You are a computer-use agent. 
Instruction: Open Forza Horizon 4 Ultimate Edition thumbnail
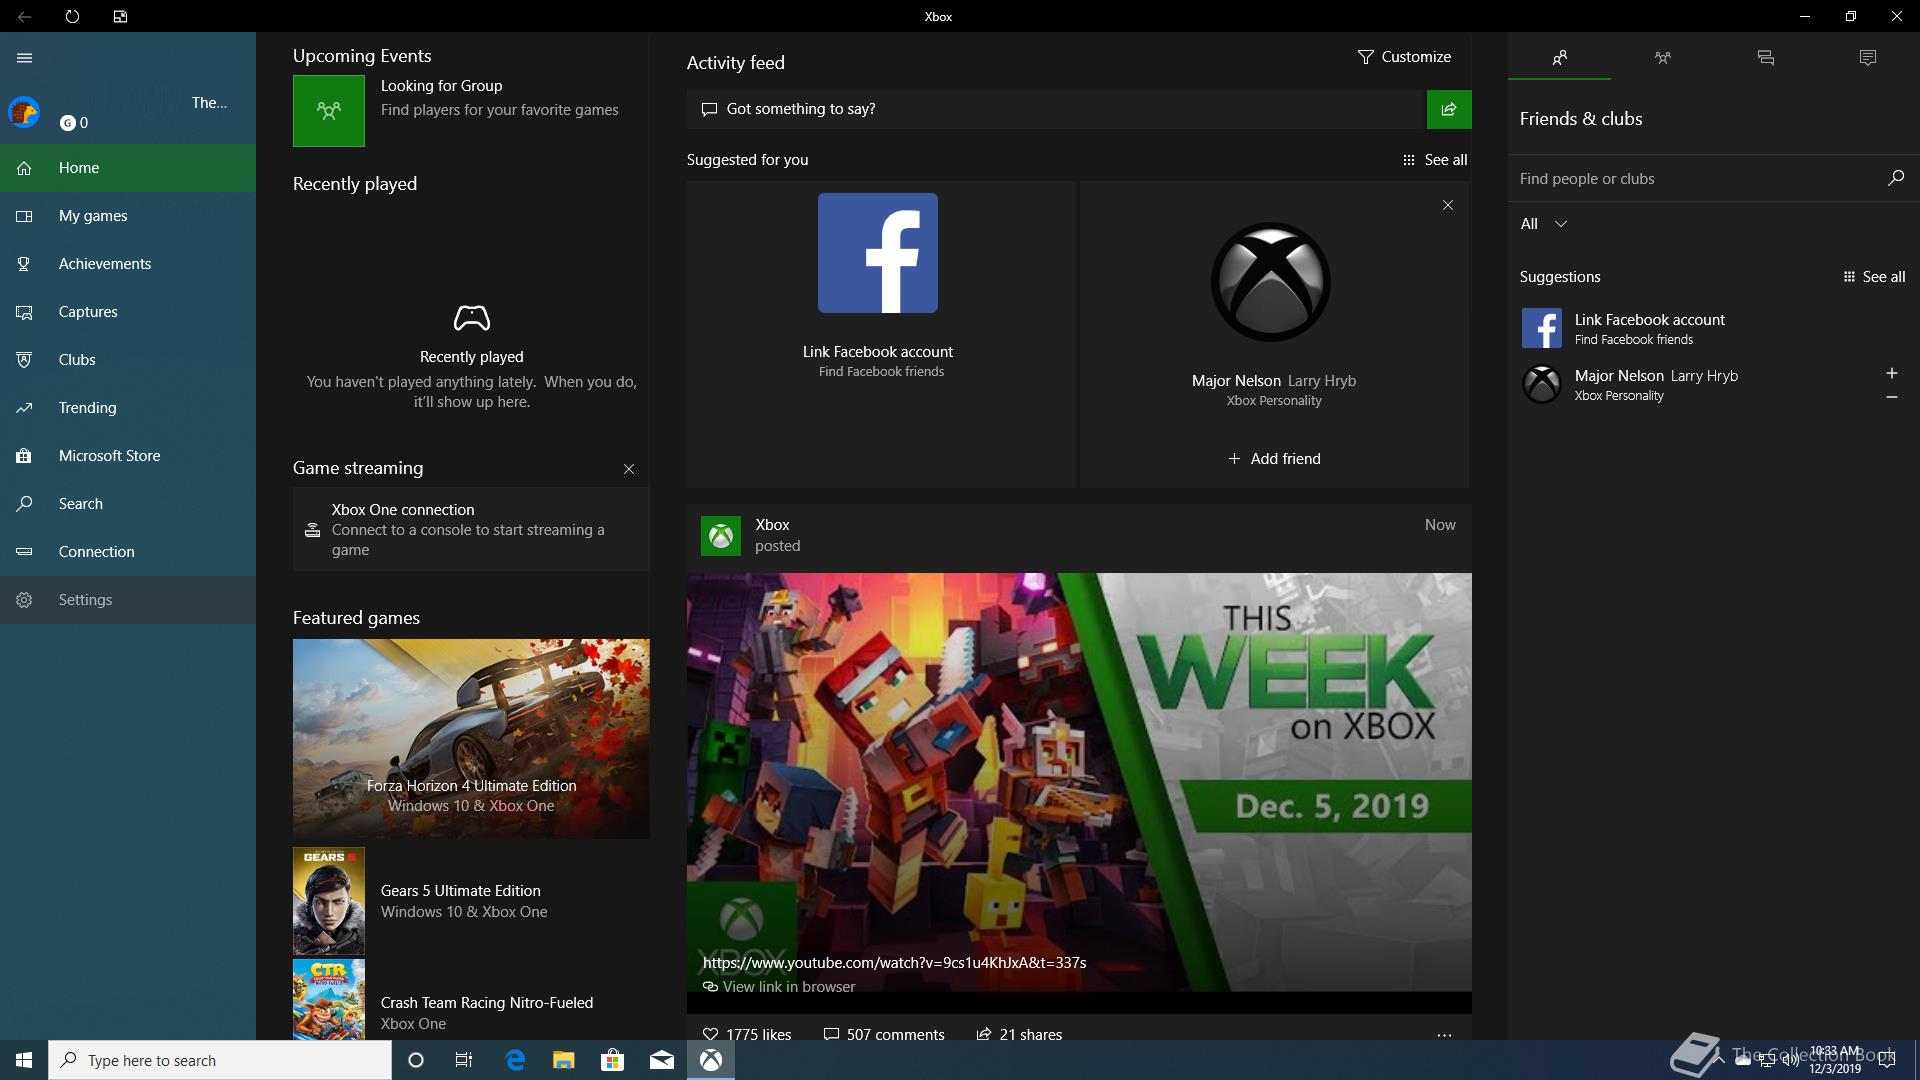471,739
